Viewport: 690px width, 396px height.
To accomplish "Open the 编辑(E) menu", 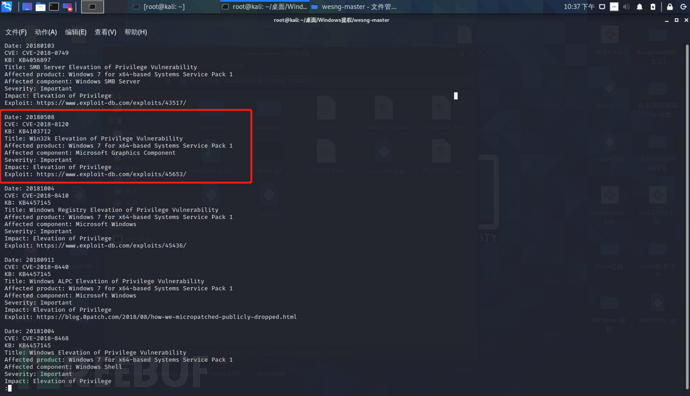I will [x=76, y=32].
